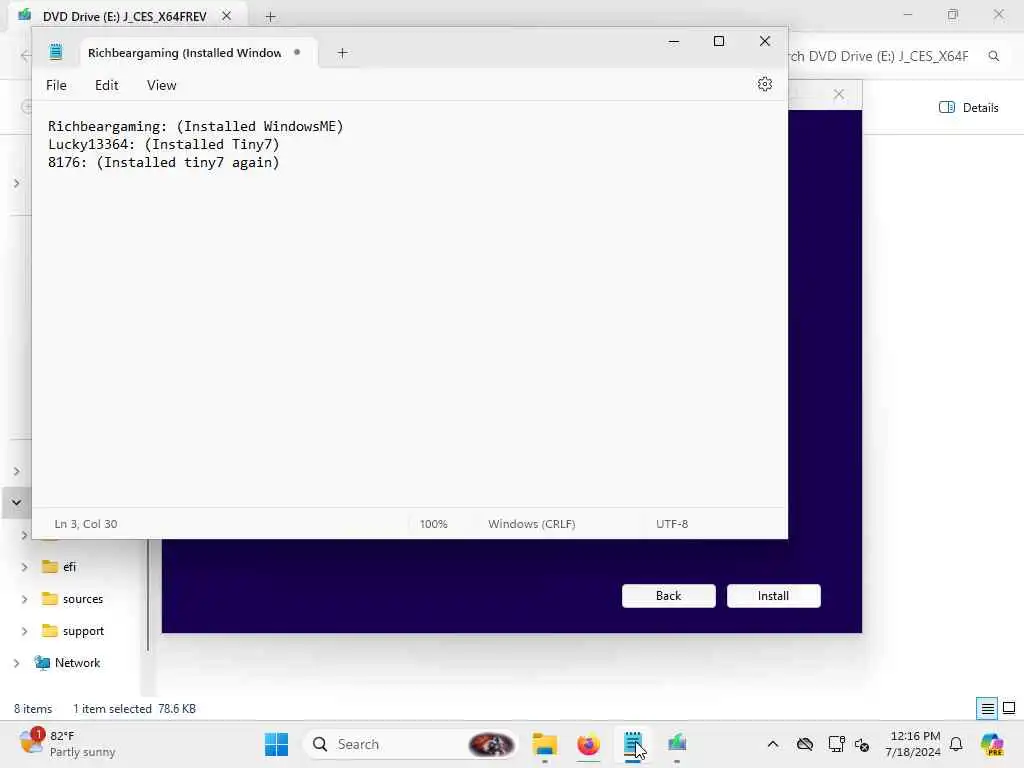This screenshot has height=768, width=1024.
Task: Select the sources folder
Action: click(x=72, y=599)
